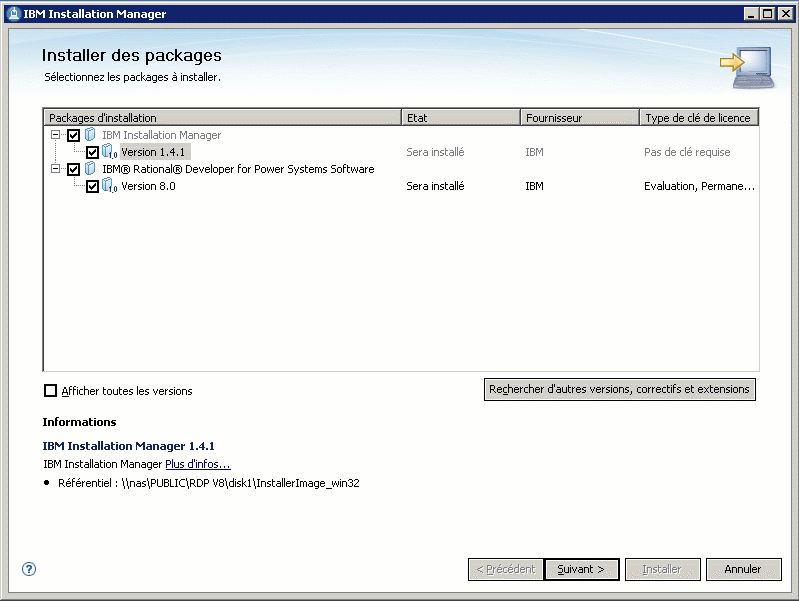Open the Plus d'infos link
The height and width of the screenshot is (601, 799).
point(198,464)
